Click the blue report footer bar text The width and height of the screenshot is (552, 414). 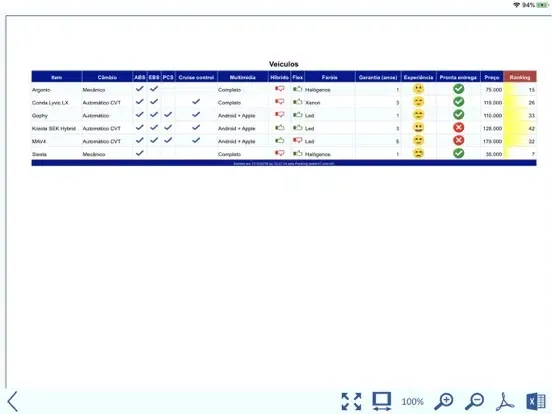(x=284, y=163)
